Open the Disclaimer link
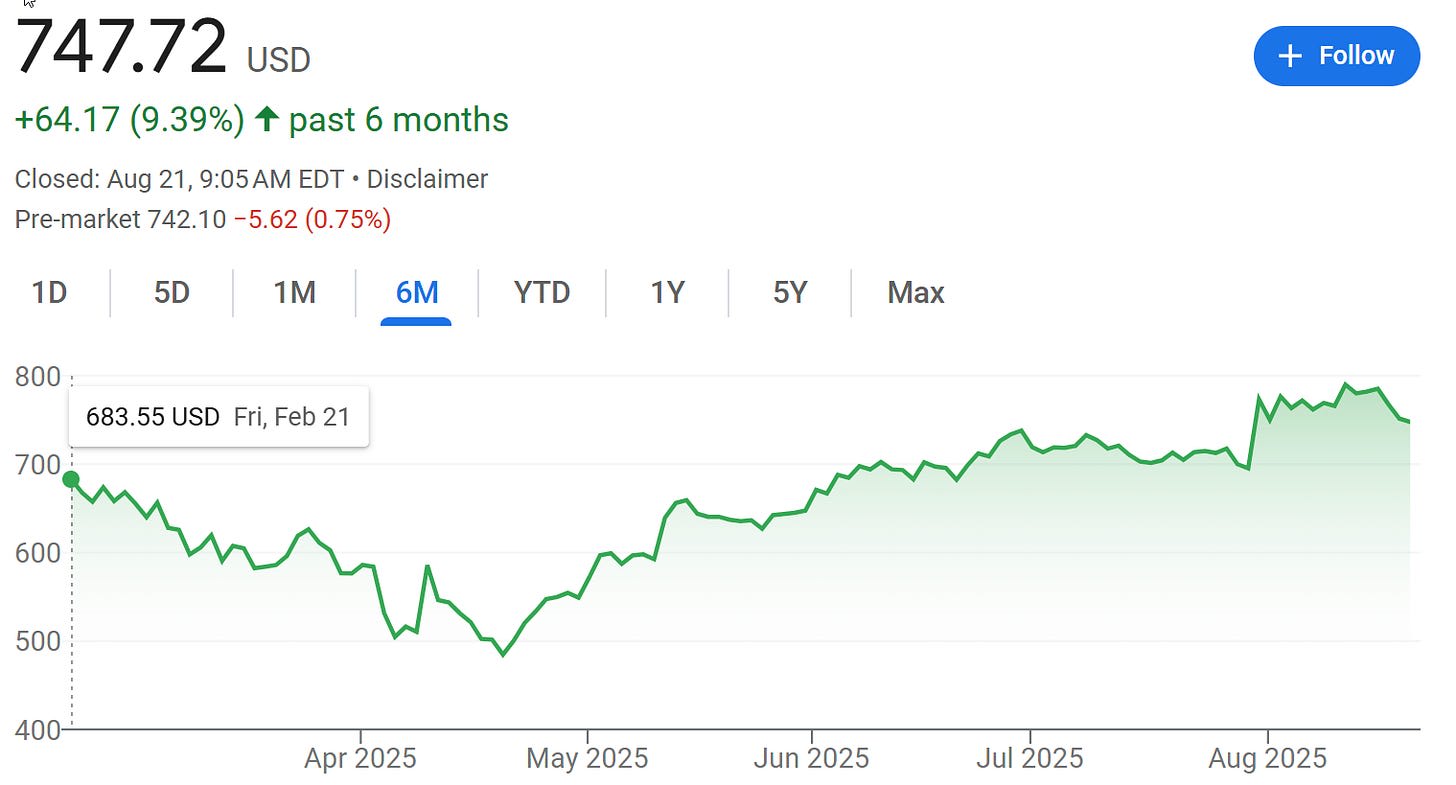The height and width of the screenshot is (785, 1456). (x=427, y=180)
